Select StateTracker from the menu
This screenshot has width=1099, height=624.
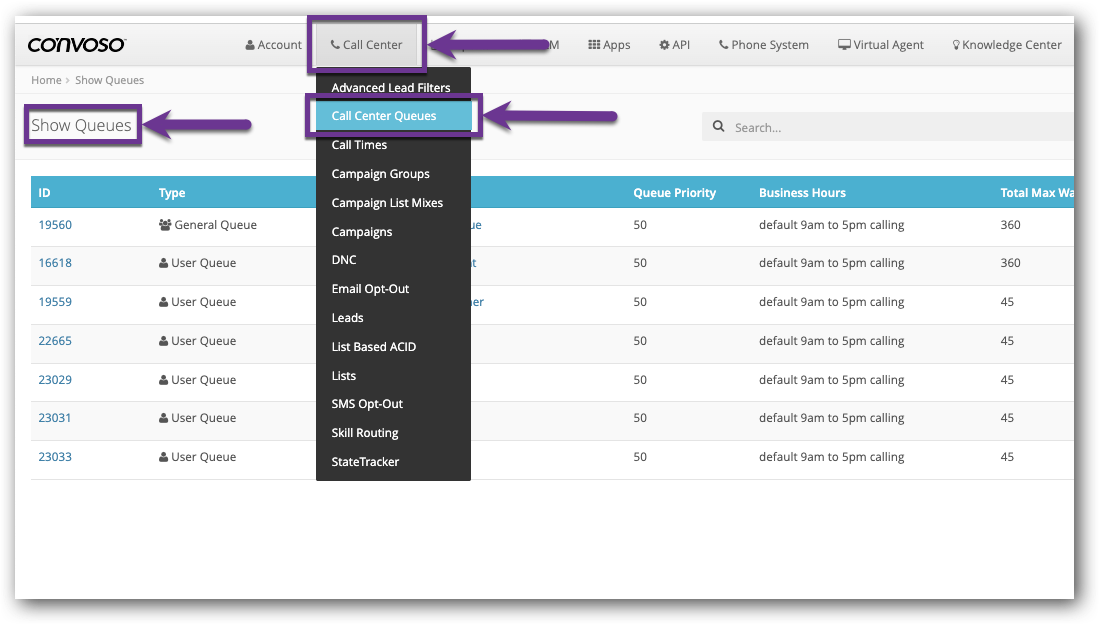pos(365,462)
